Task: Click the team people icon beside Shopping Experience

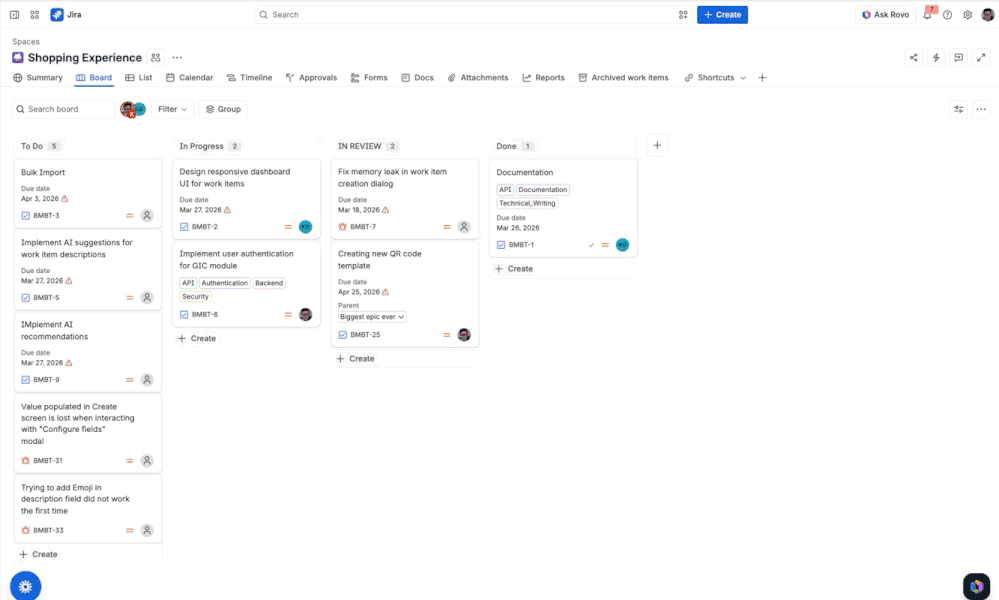Action: click(155, 57)
